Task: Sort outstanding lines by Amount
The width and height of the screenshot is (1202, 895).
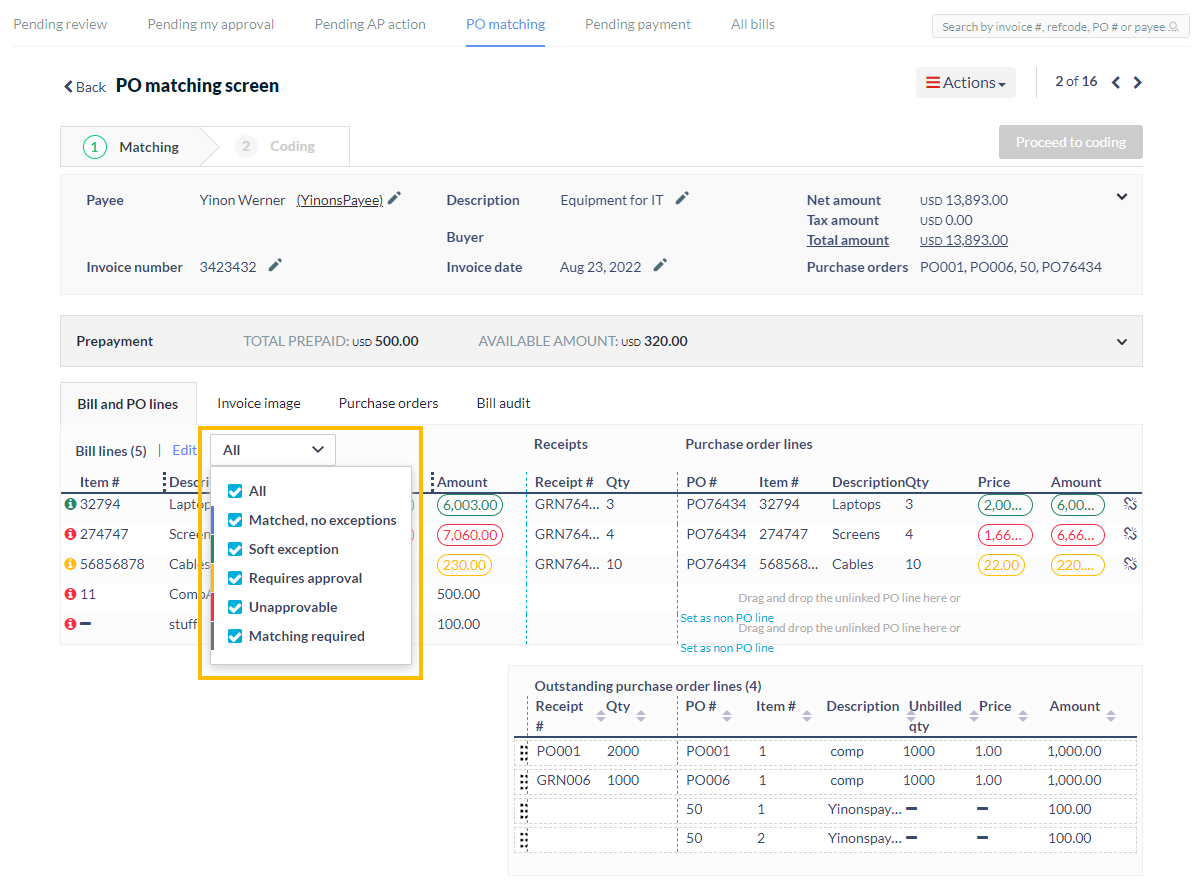Action: point(1110,714)
